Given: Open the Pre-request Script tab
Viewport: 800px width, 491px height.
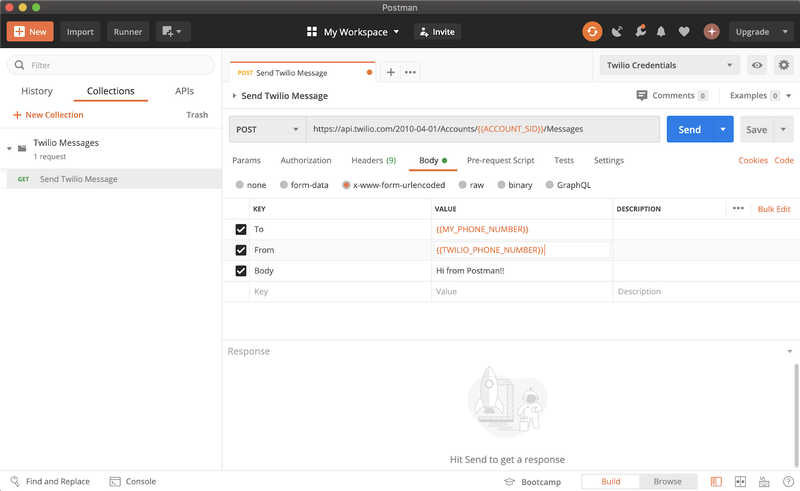Looking at the screenshot, I should [500, 160].
